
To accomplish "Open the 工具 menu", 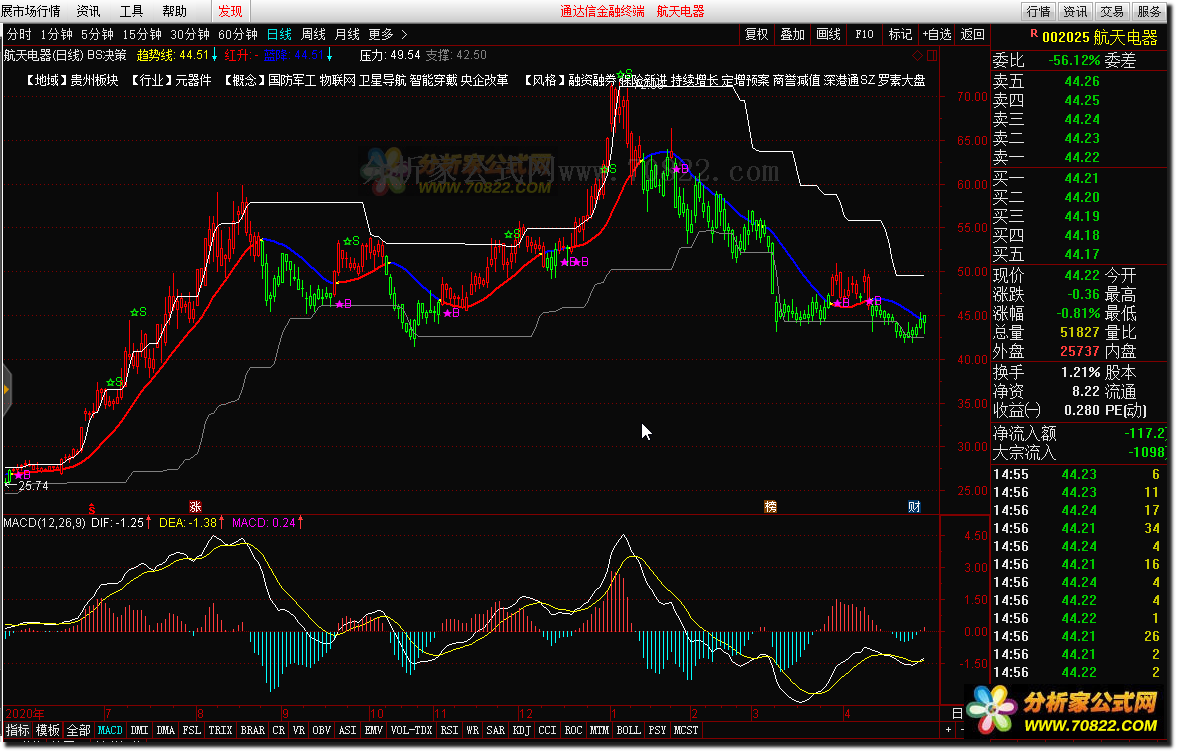I will 131,11.
